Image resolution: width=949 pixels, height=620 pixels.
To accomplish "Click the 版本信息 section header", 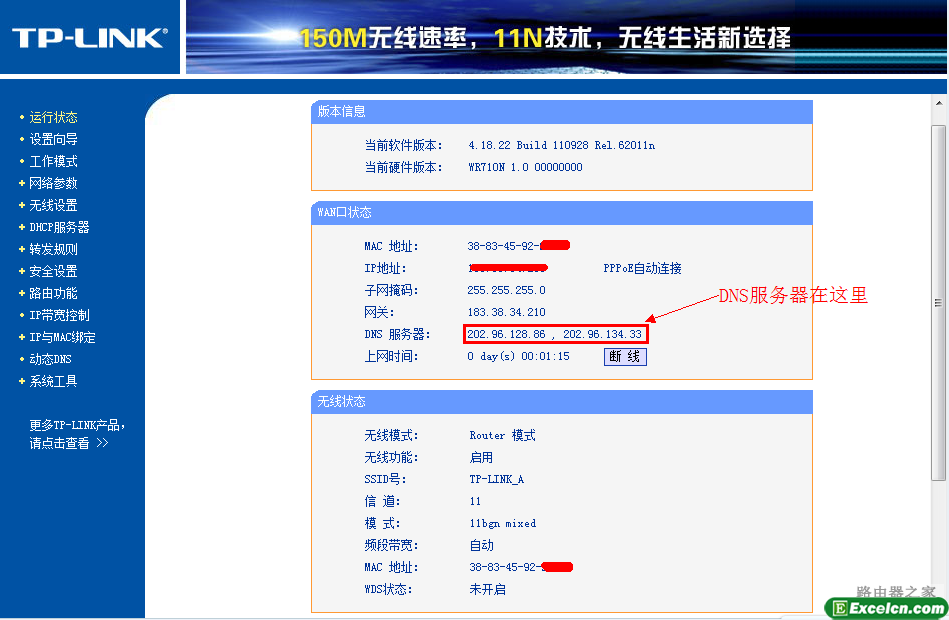I will tap(562, 112).
